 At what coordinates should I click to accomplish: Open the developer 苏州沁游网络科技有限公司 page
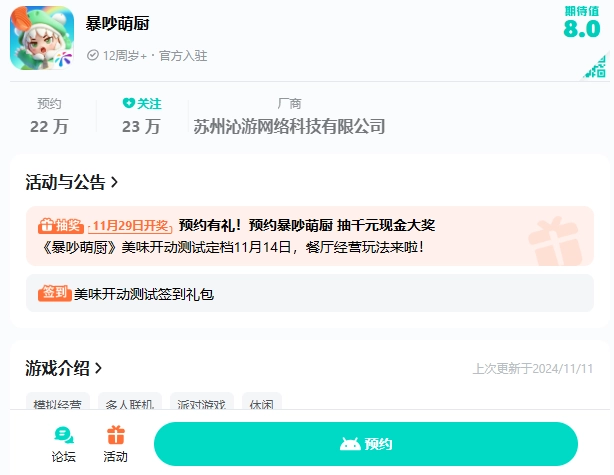(x=289, y=126)
